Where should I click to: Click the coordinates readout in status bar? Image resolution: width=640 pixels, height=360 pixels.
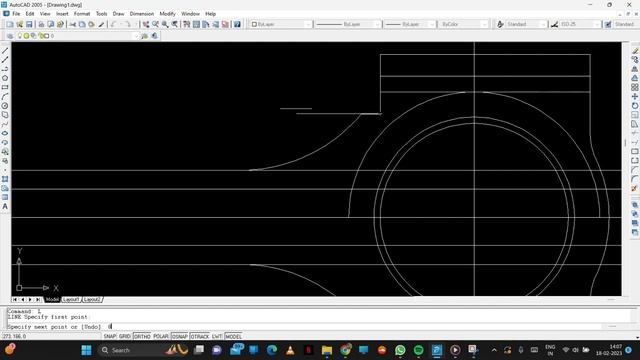[x=51, y=336]
